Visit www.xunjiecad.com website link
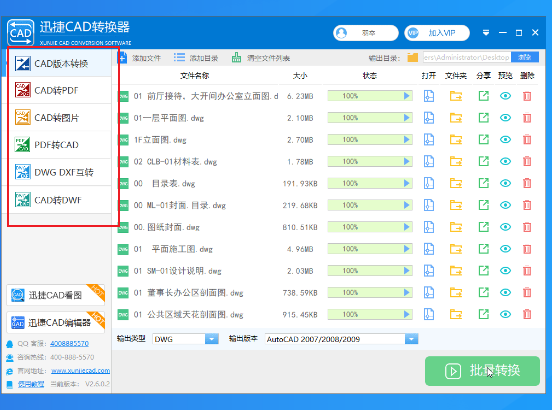 pyautogui.click(x=80, y=371)
